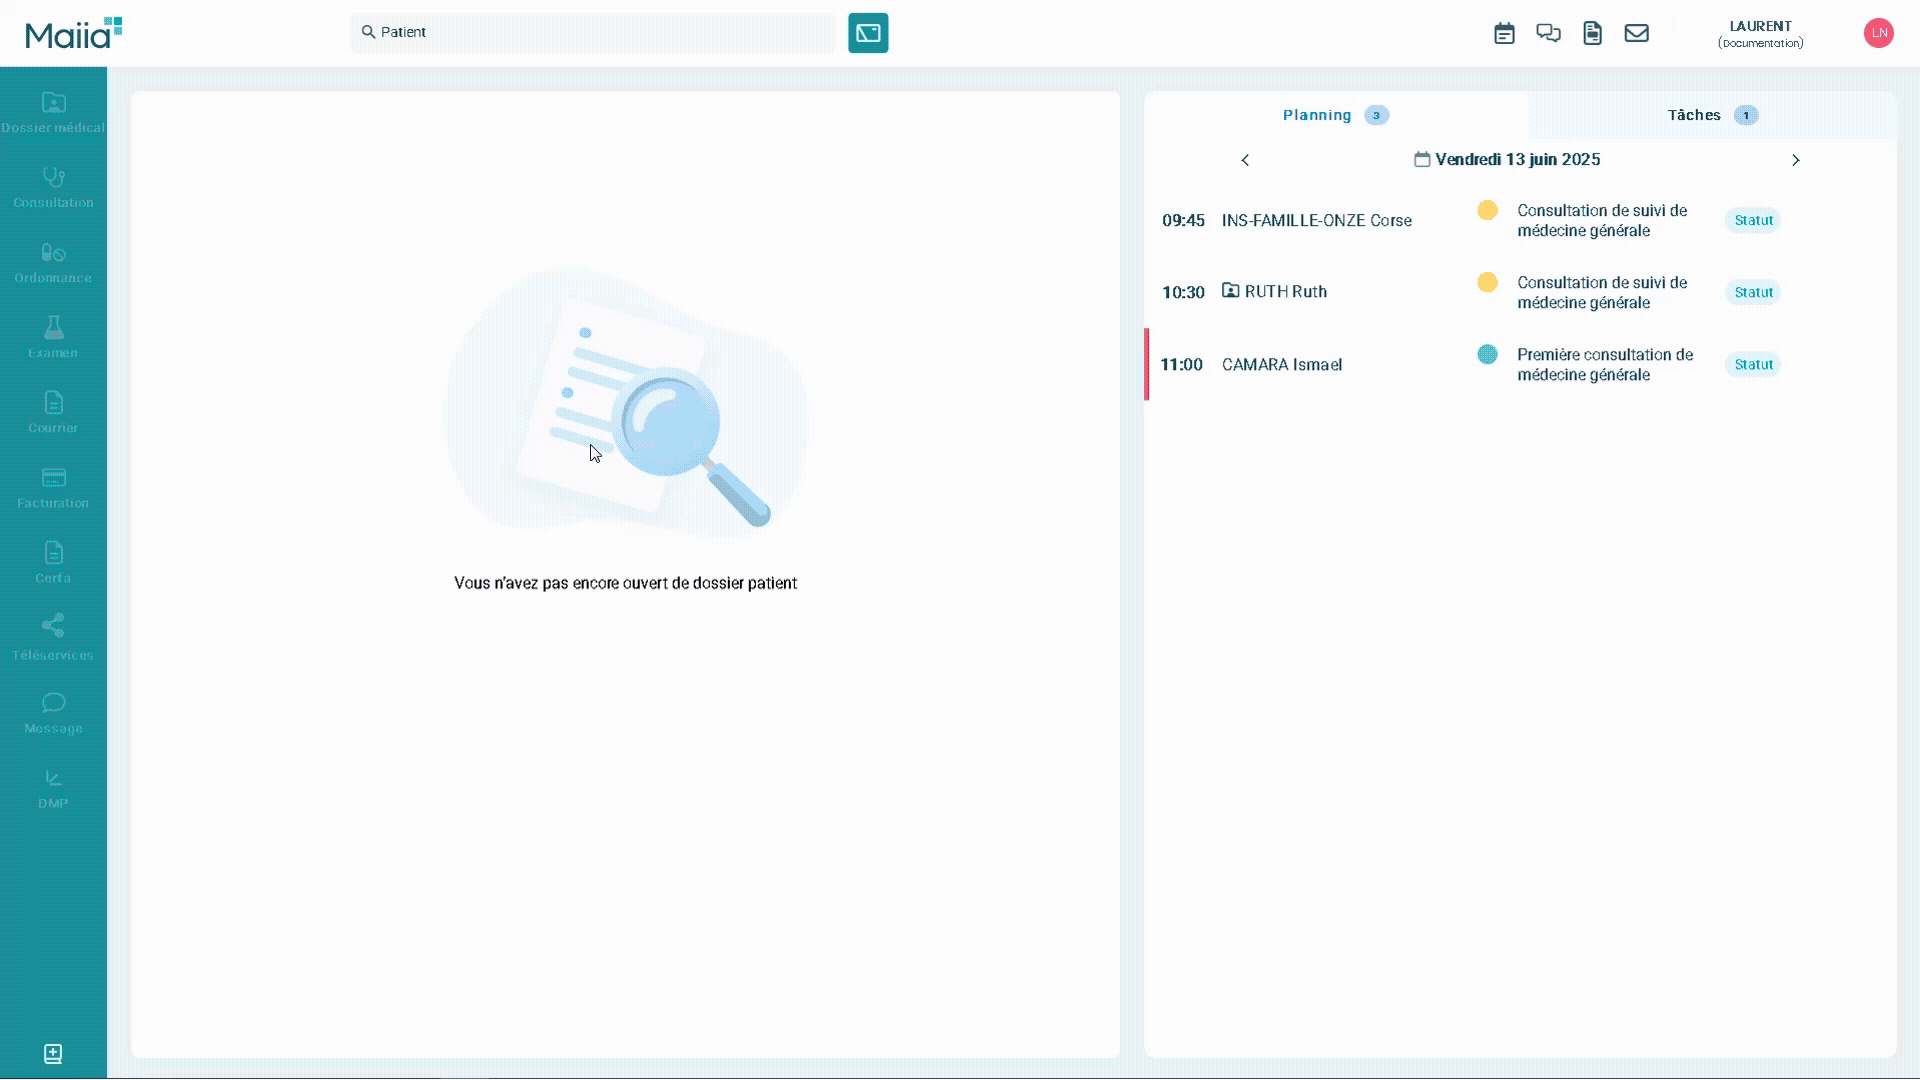Open the messaging chat icon
The height and width of the screenshot is (1080, 1920).
[1549, 33]
